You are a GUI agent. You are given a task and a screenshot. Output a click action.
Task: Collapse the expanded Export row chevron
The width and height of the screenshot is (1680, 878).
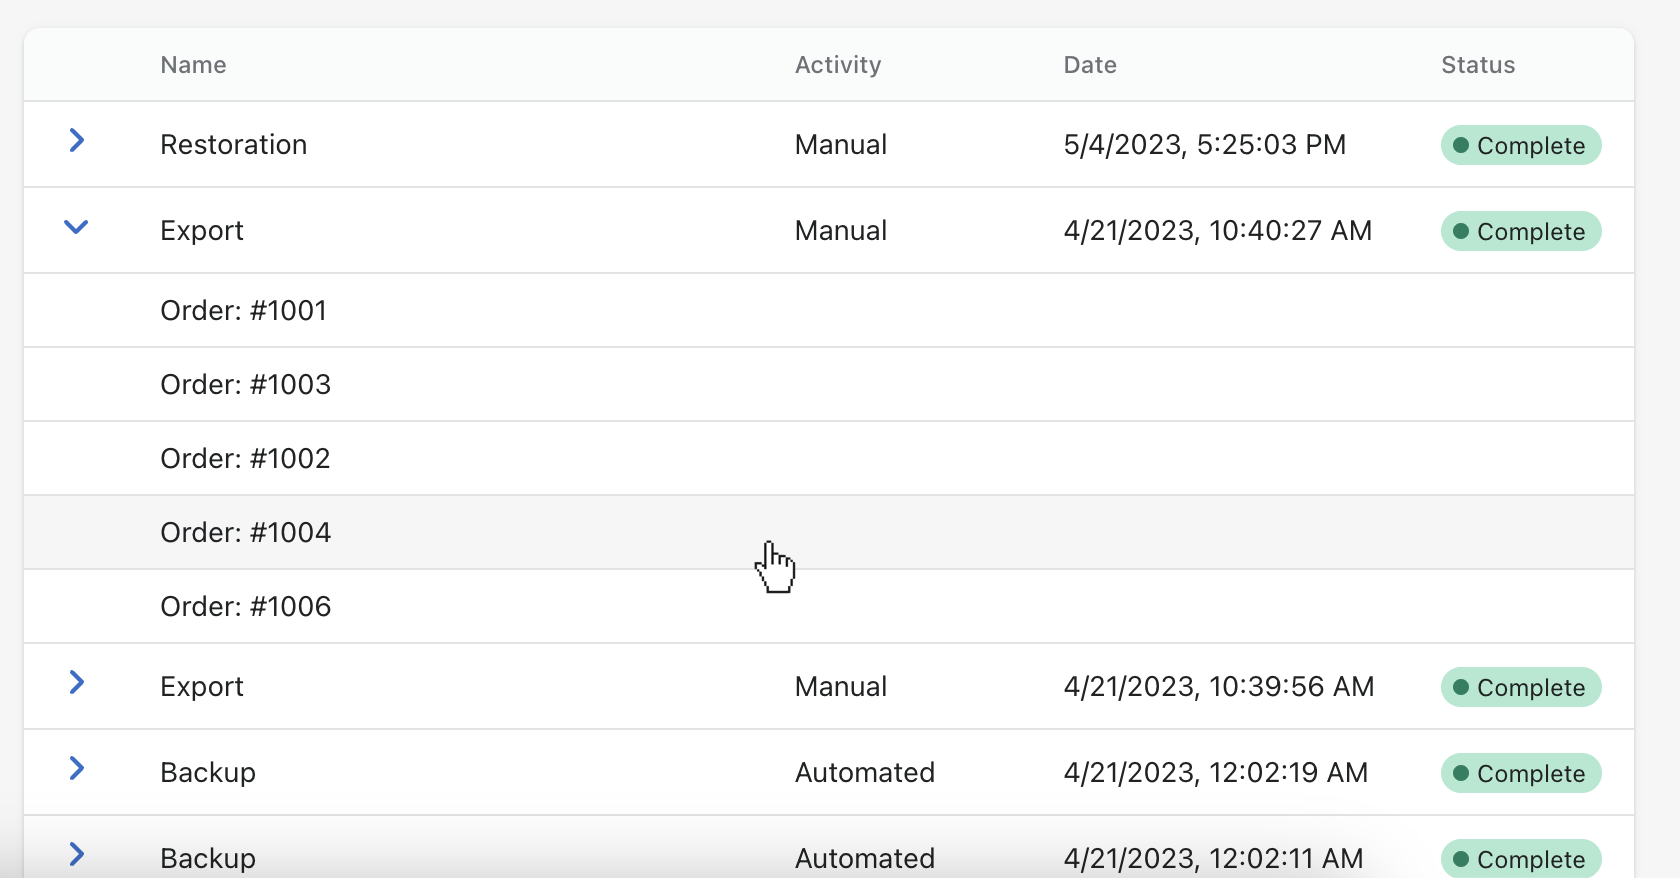76,228
